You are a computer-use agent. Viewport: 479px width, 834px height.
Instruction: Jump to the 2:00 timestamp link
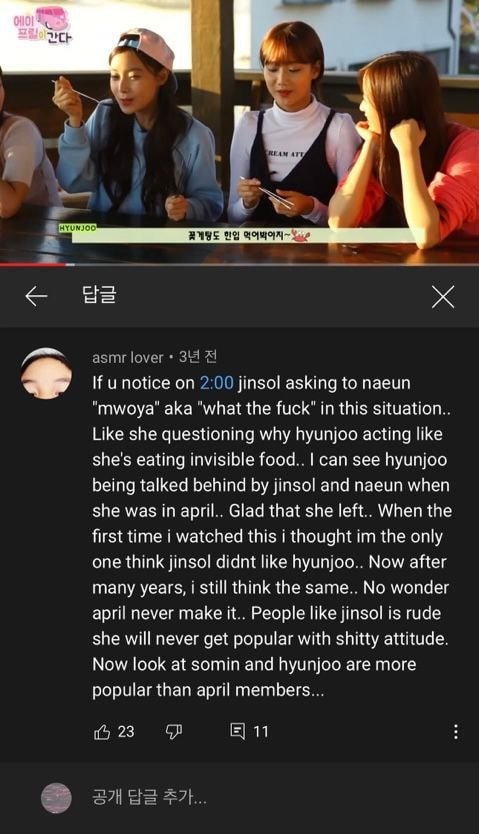point(216,383)
